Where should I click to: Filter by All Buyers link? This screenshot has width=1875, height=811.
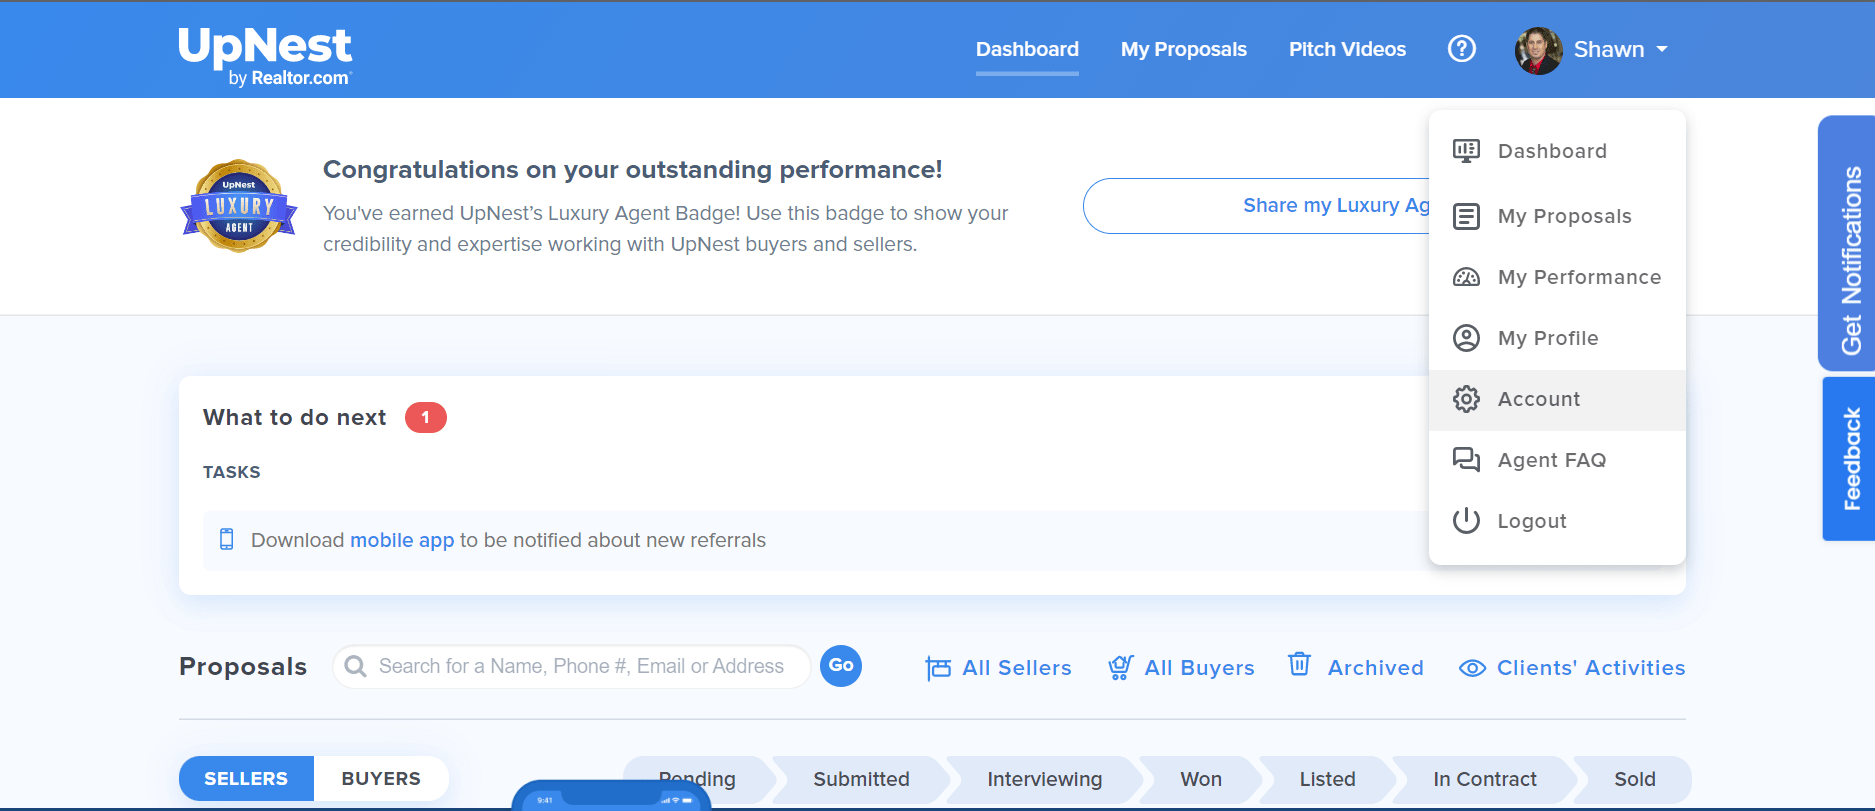(x=1199, y=668)
